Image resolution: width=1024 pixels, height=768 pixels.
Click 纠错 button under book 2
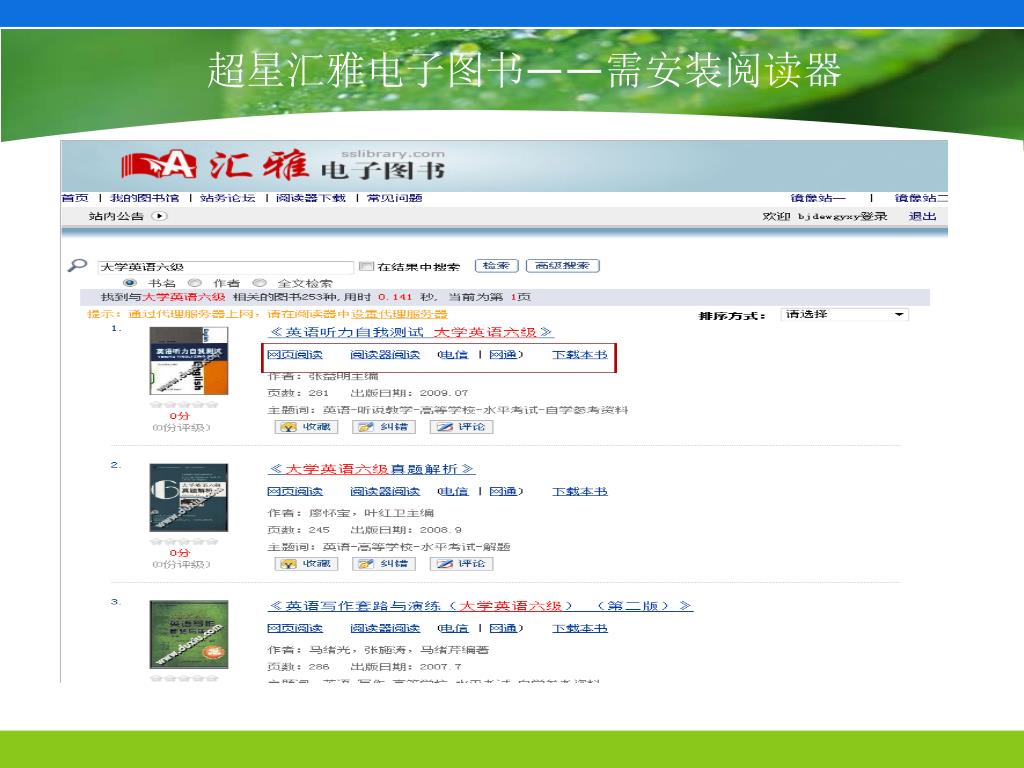[x=383, y=564]
